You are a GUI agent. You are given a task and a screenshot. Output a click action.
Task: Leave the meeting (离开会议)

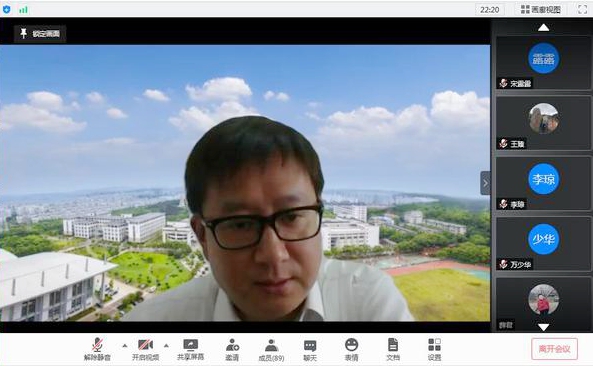(x=554, y=349)
